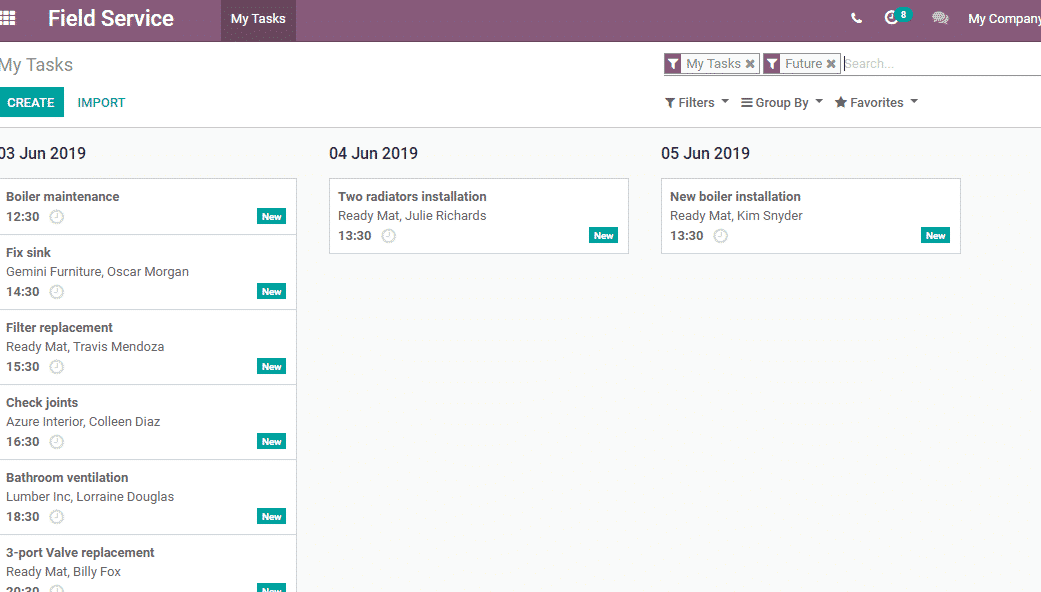Select the My Tasks menu item

click(258, 19)
